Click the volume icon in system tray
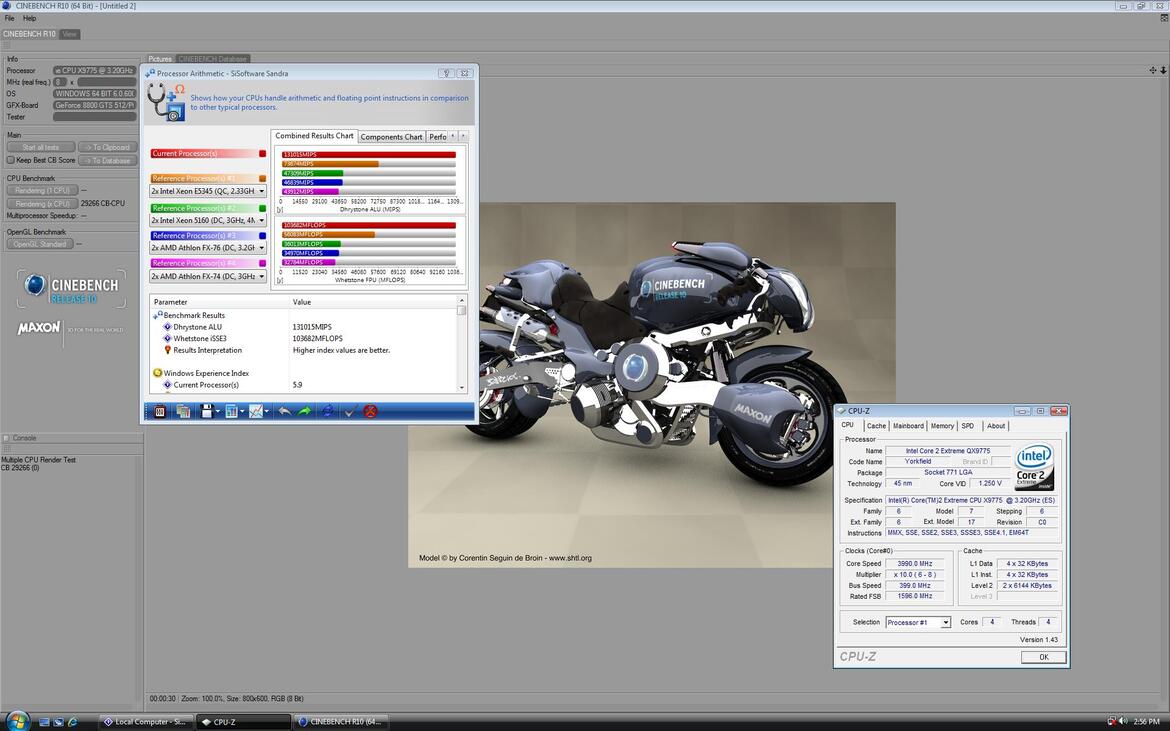1170x731 pixels. (x=1122, y=721)
